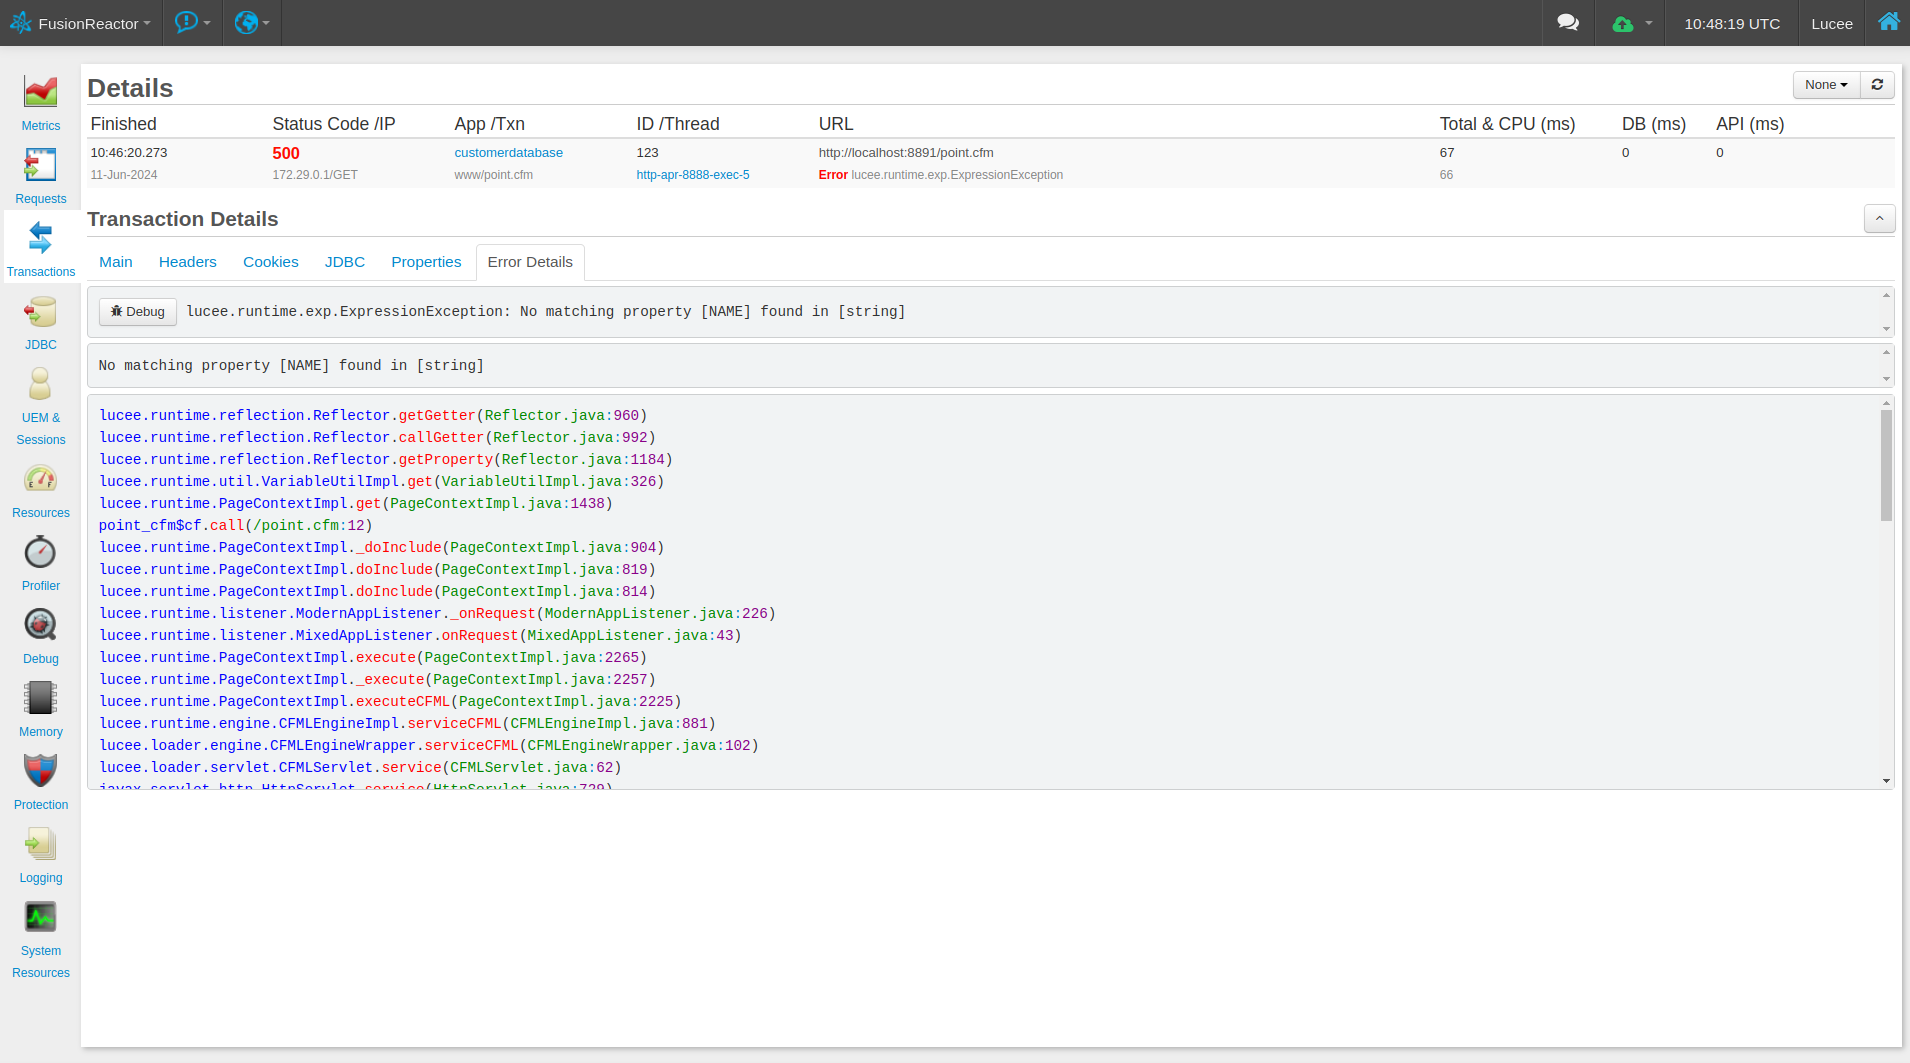Switch to the JDBC tab

(345, 262)
